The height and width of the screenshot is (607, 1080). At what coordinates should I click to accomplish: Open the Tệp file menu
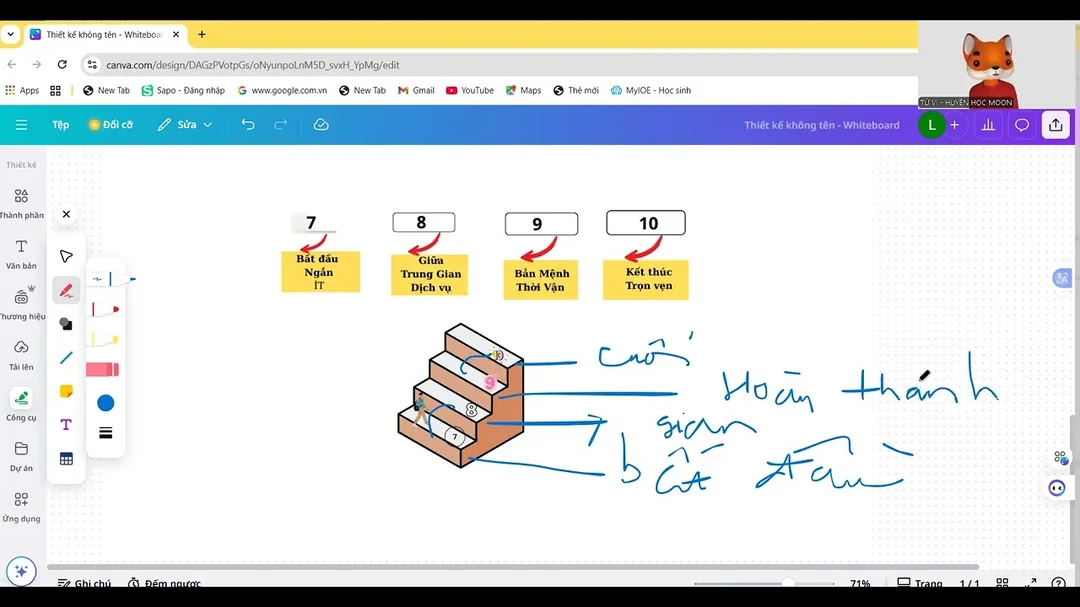[61, 125]
